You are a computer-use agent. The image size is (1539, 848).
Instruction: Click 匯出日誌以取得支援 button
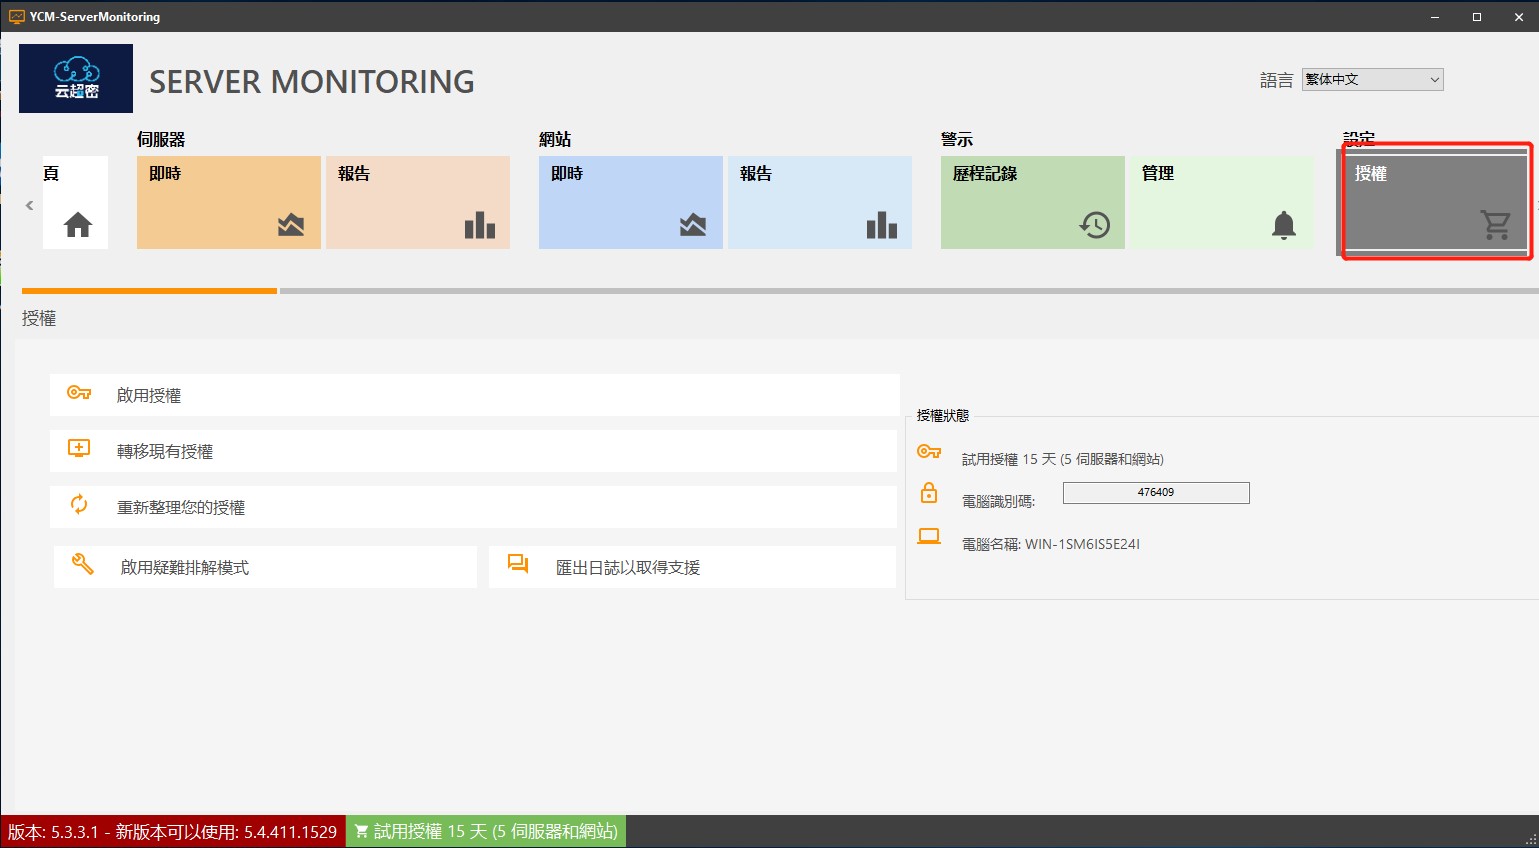pos(693,567)
